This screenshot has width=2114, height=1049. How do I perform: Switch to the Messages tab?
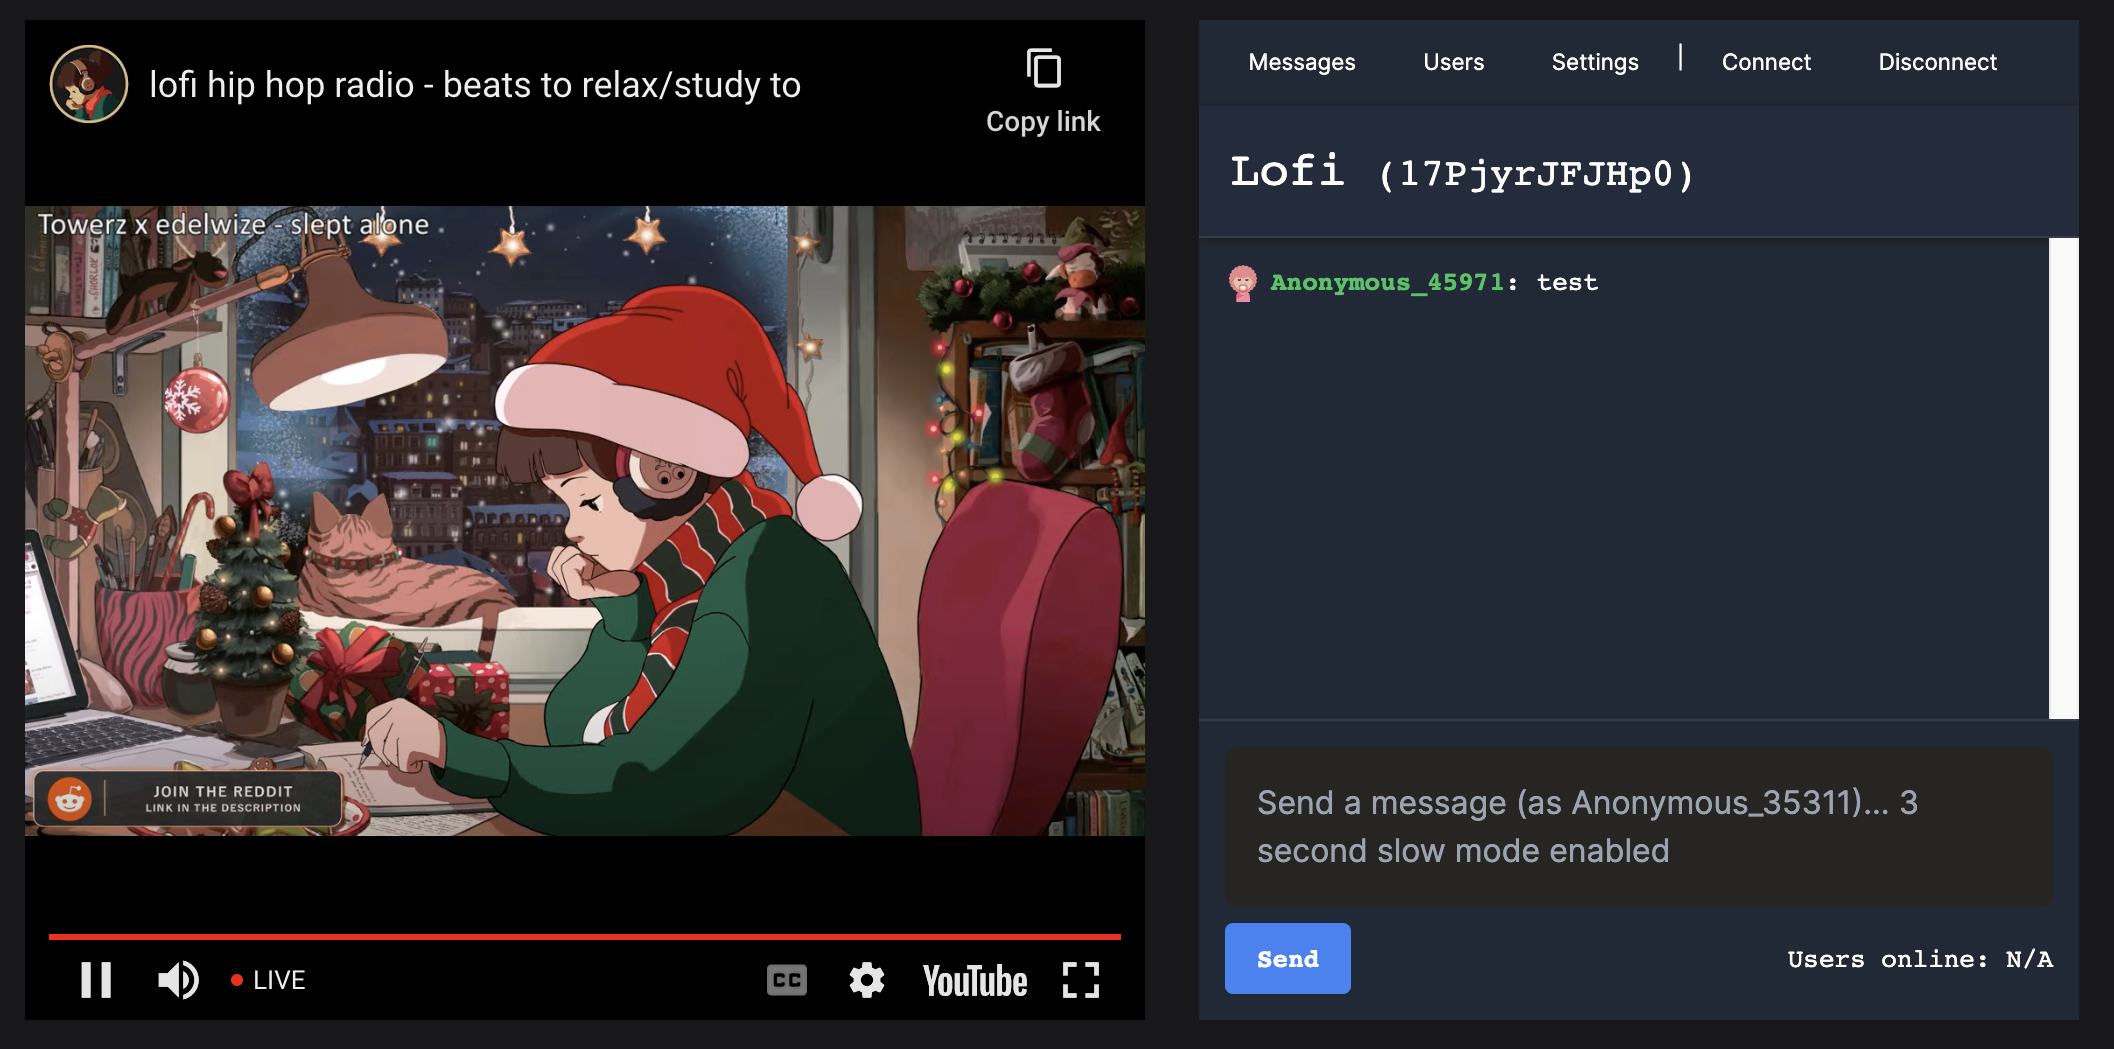coord(1302,62)
